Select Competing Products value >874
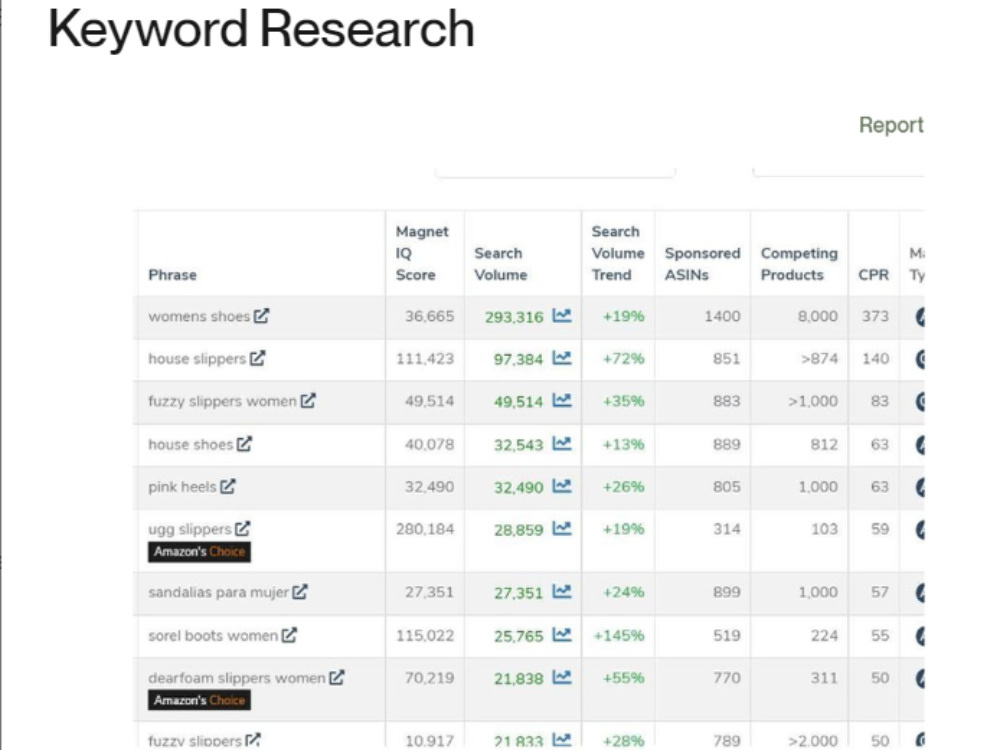The width and height of the screenshot is (1000, 750). (x=820, y=359)
